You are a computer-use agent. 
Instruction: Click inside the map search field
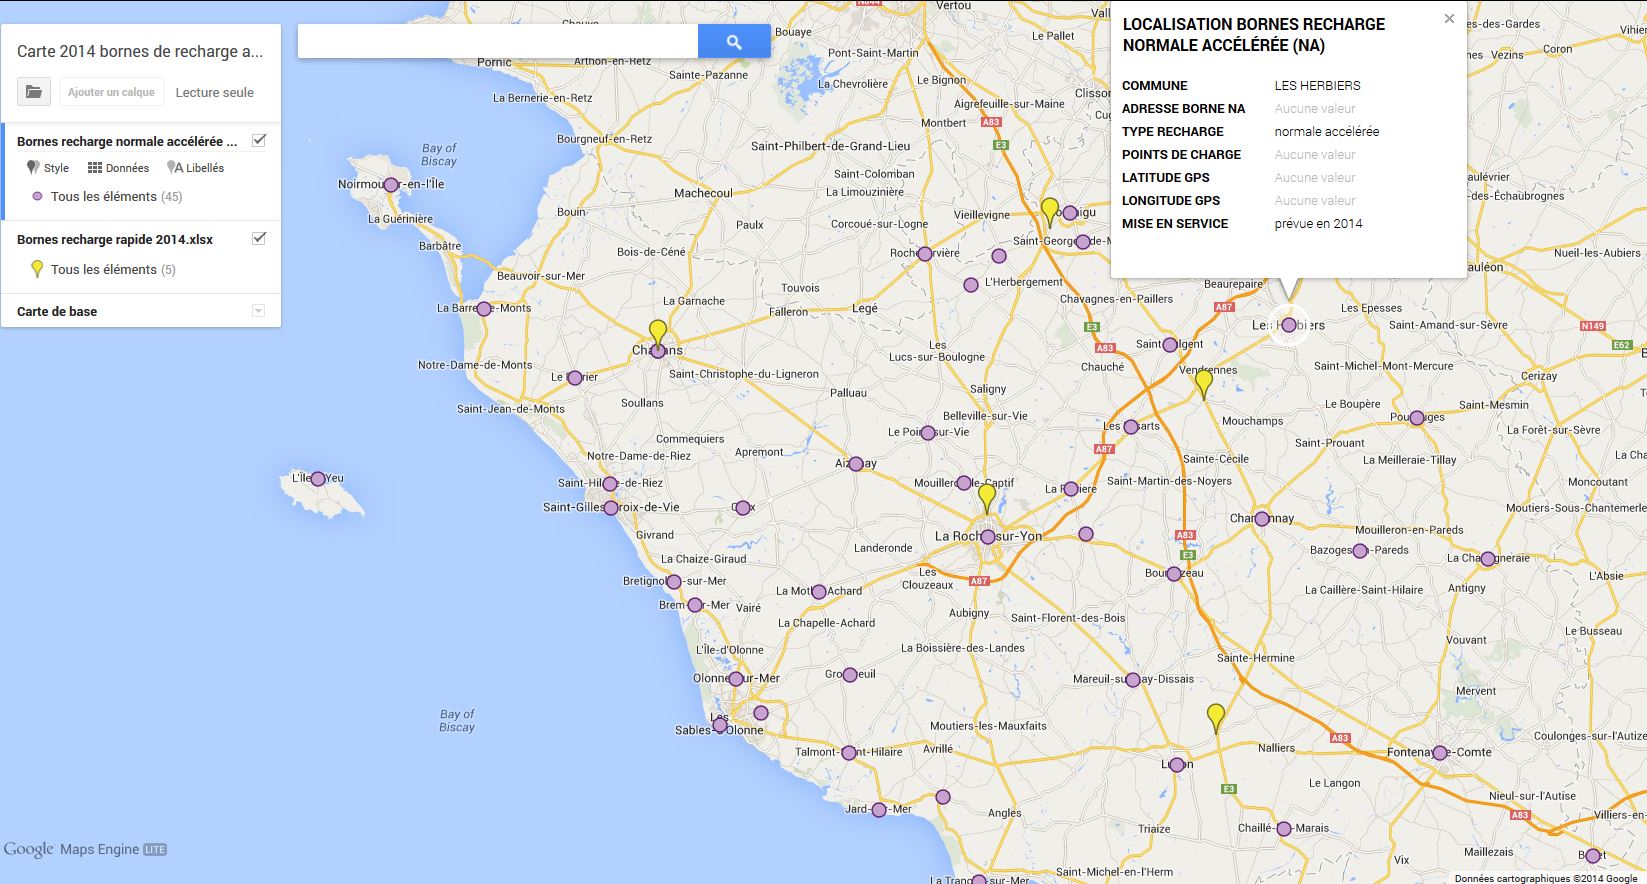click(498, 41)
